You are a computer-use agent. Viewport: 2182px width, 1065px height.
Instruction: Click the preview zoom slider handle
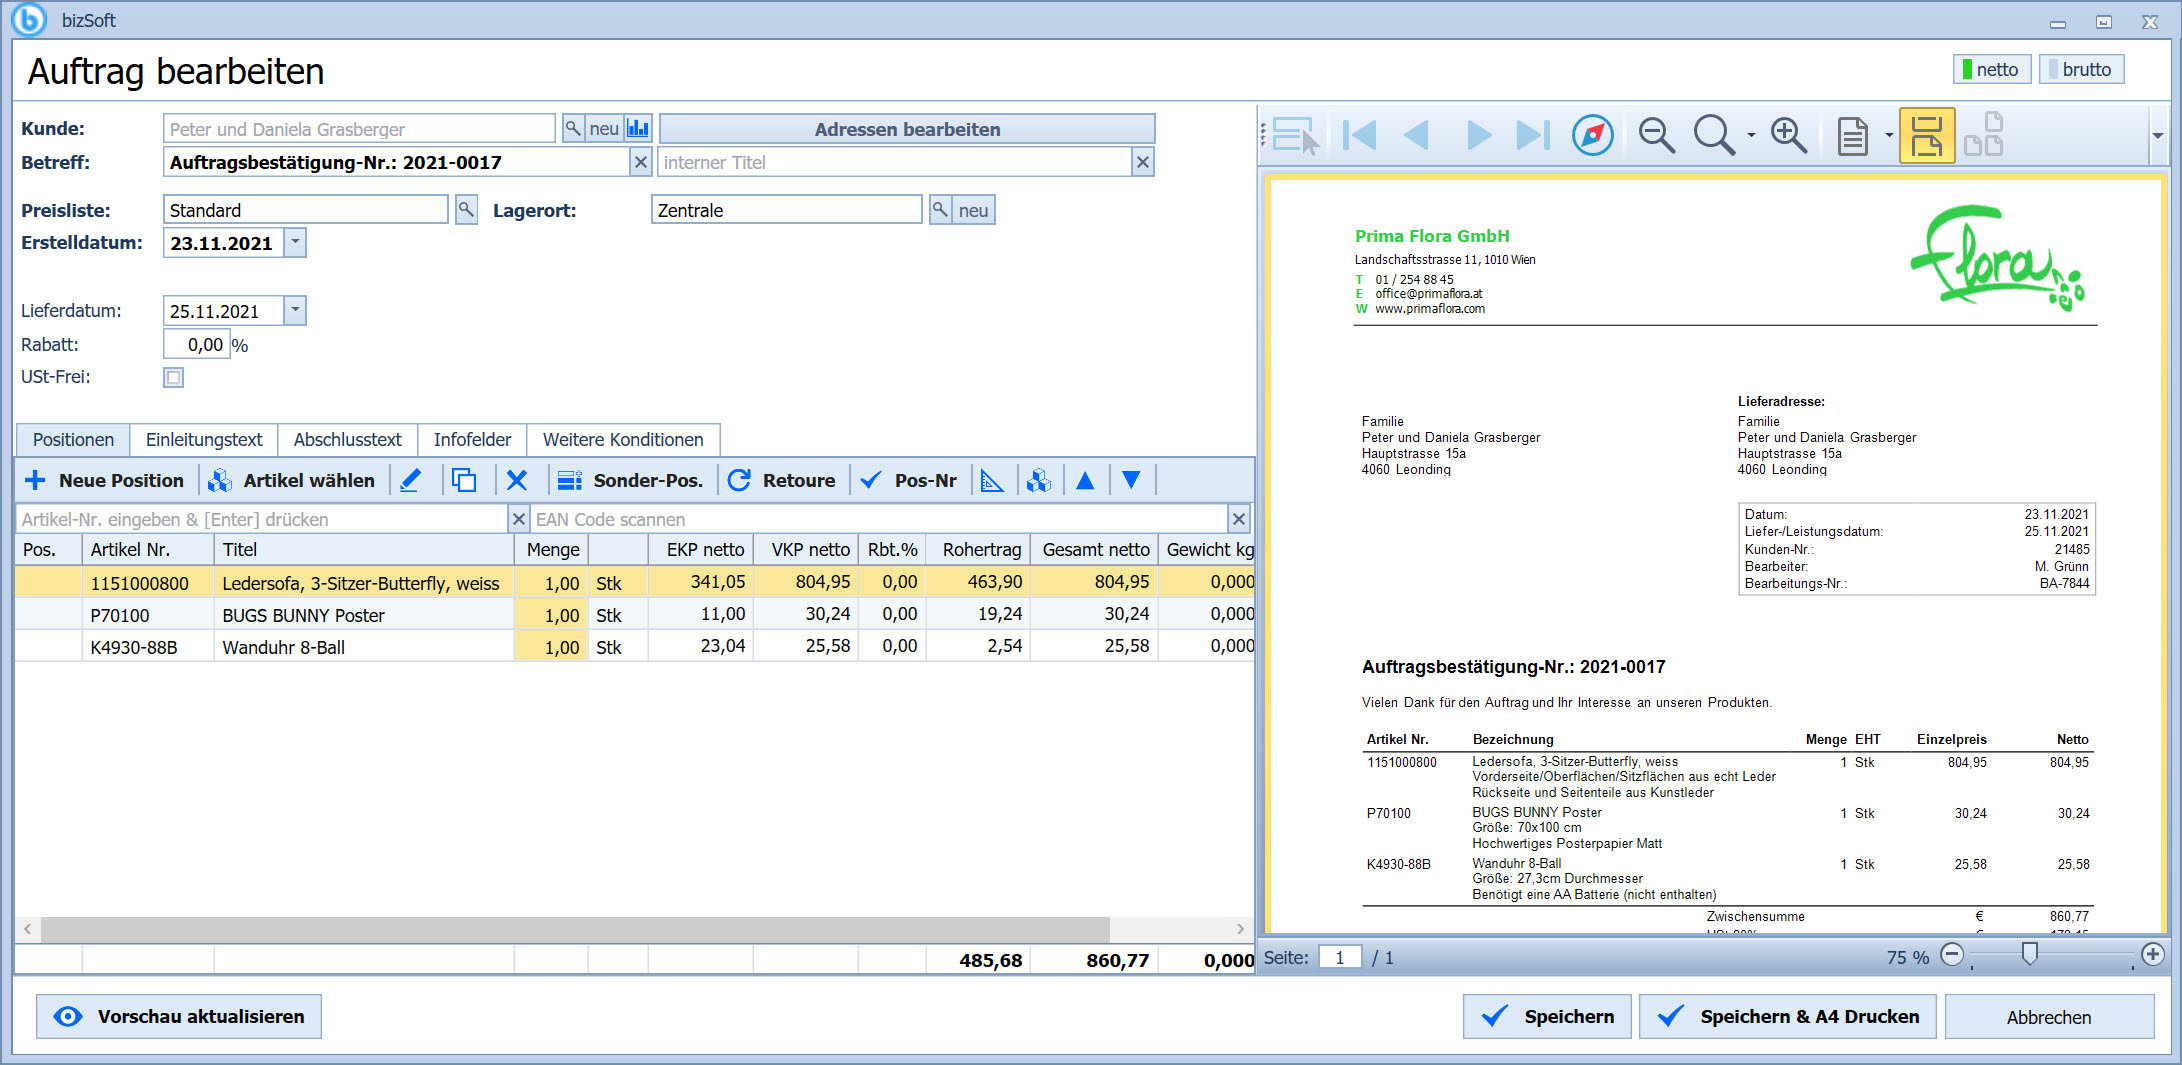click(x=2029, y=954)
